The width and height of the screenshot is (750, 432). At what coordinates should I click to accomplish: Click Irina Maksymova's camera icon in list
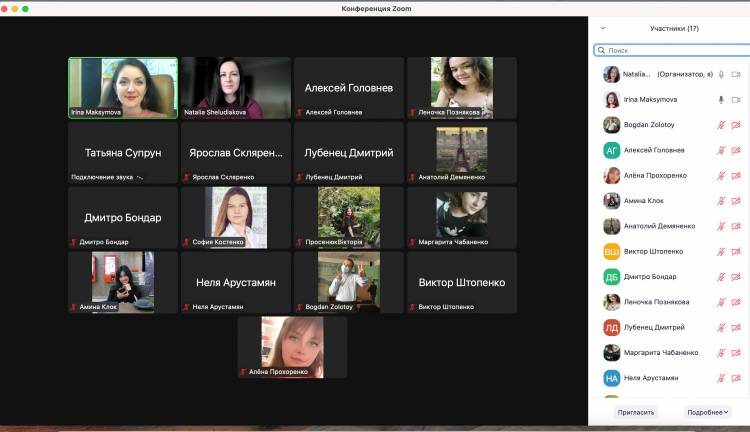[736, 100]
